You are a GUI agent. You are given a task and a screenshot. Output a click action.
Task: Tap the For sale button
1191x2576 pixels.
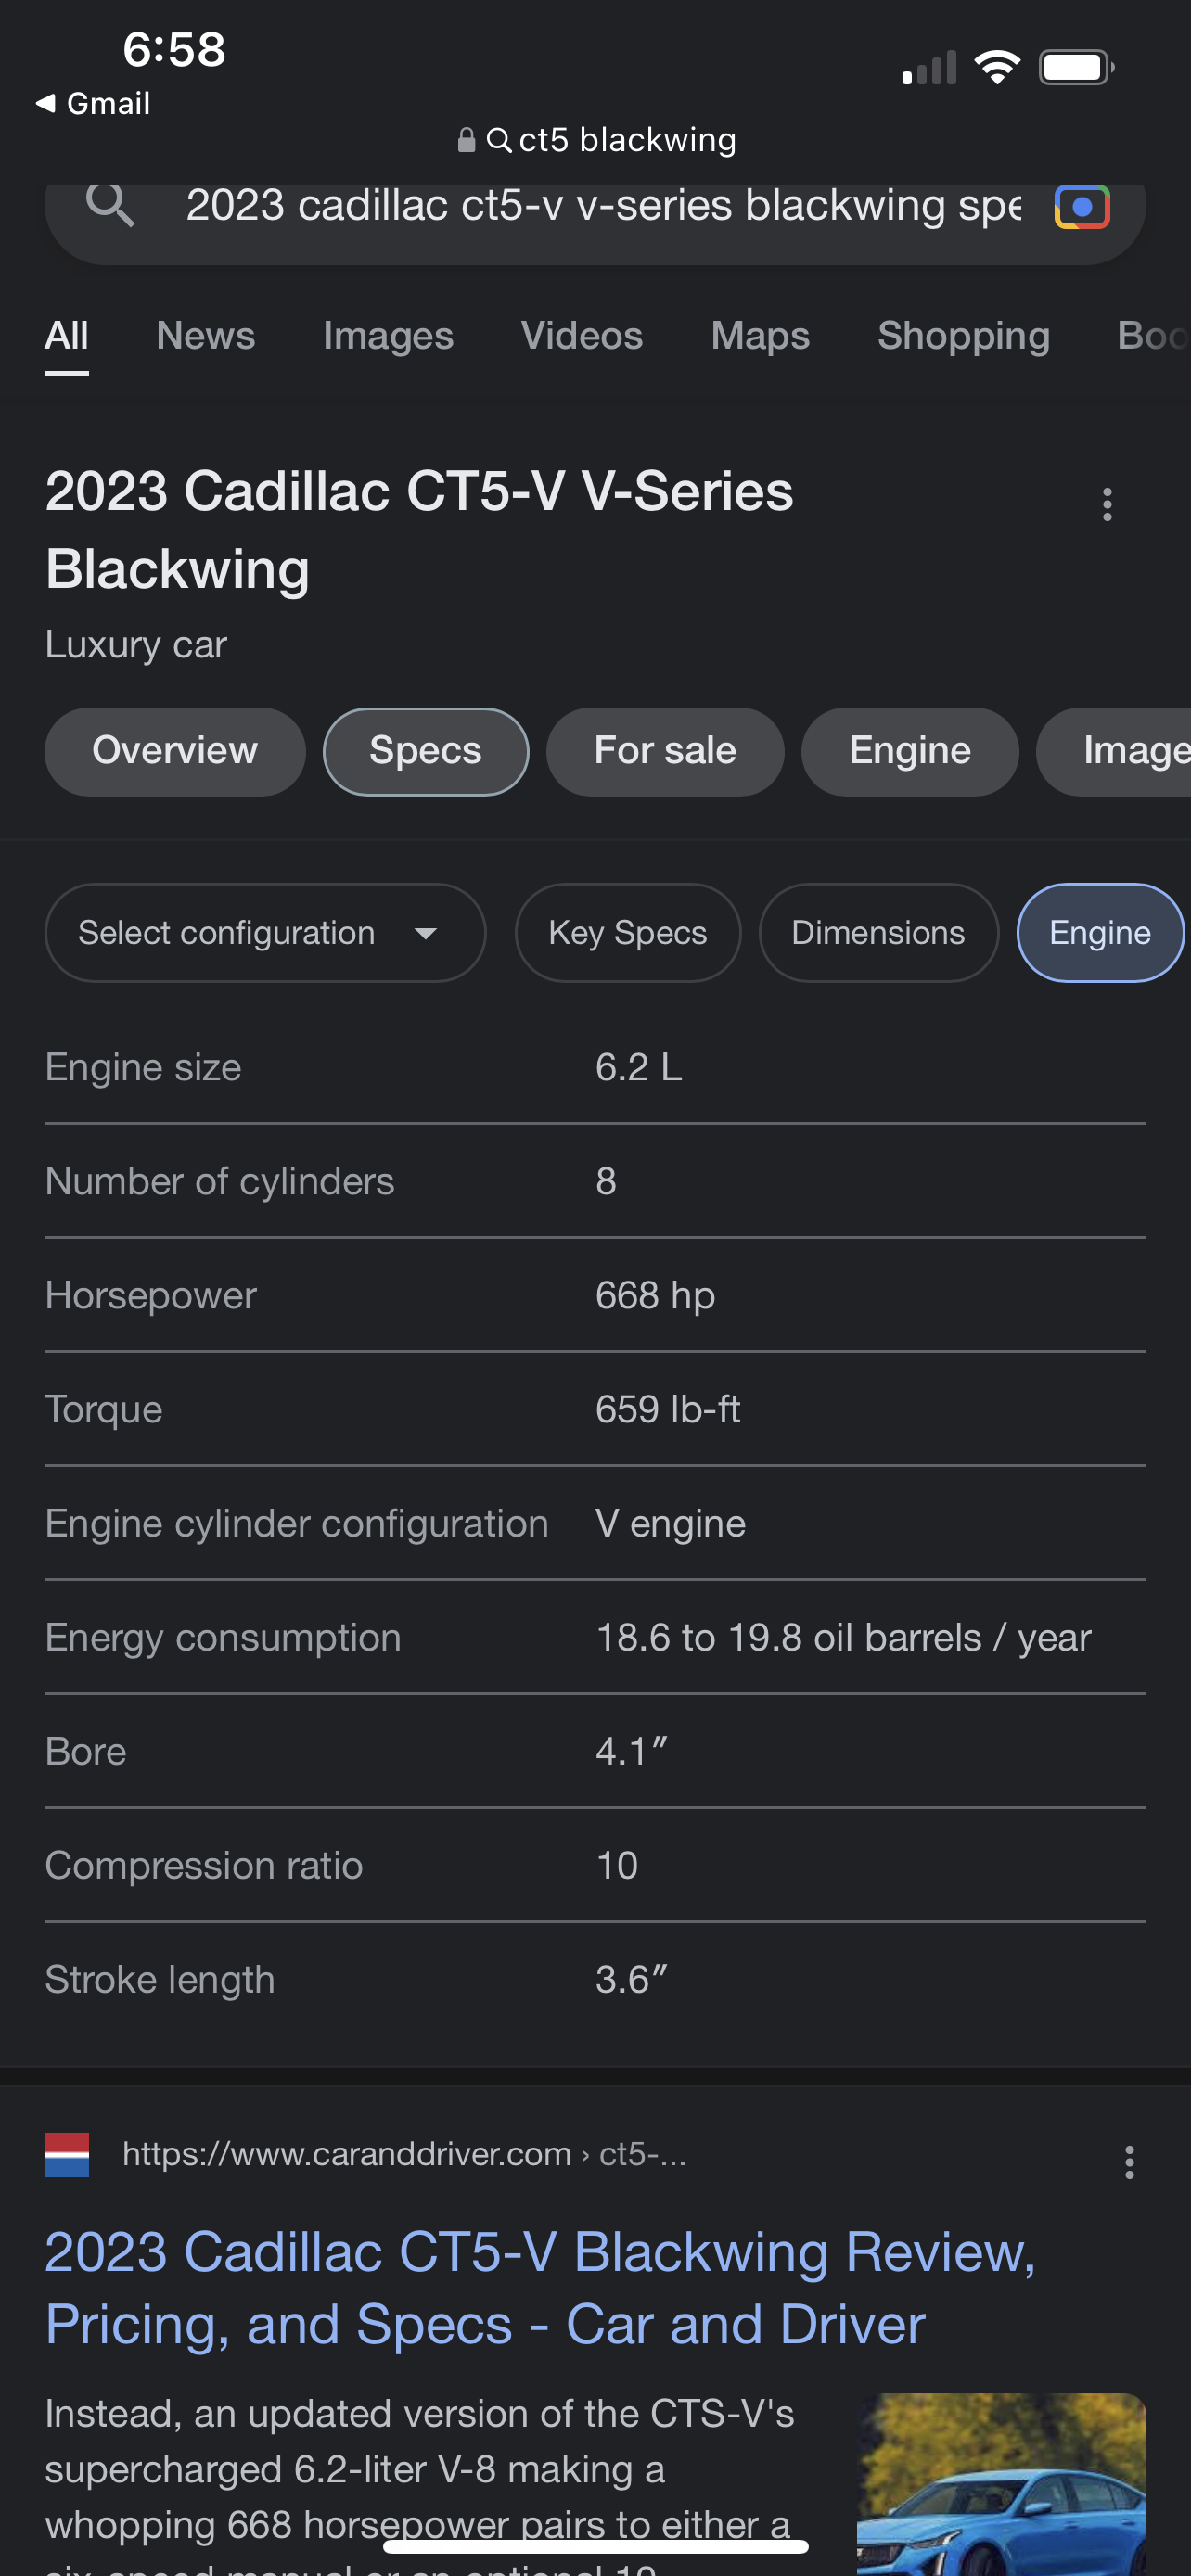coord(664,751)
